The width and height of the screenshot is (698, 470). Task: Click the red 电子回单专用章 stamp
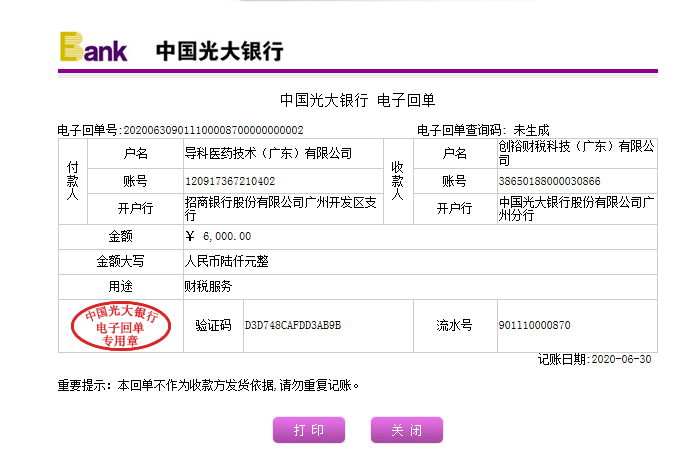tap(121, 327)
